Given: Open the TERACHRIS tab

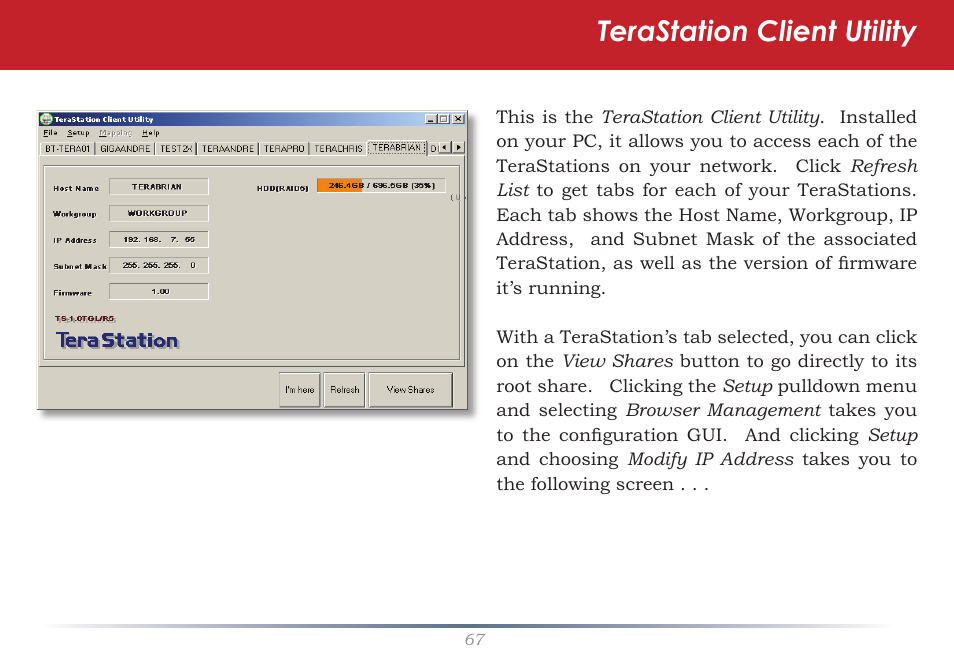Looking at the screenshot, I should [338, 149].
